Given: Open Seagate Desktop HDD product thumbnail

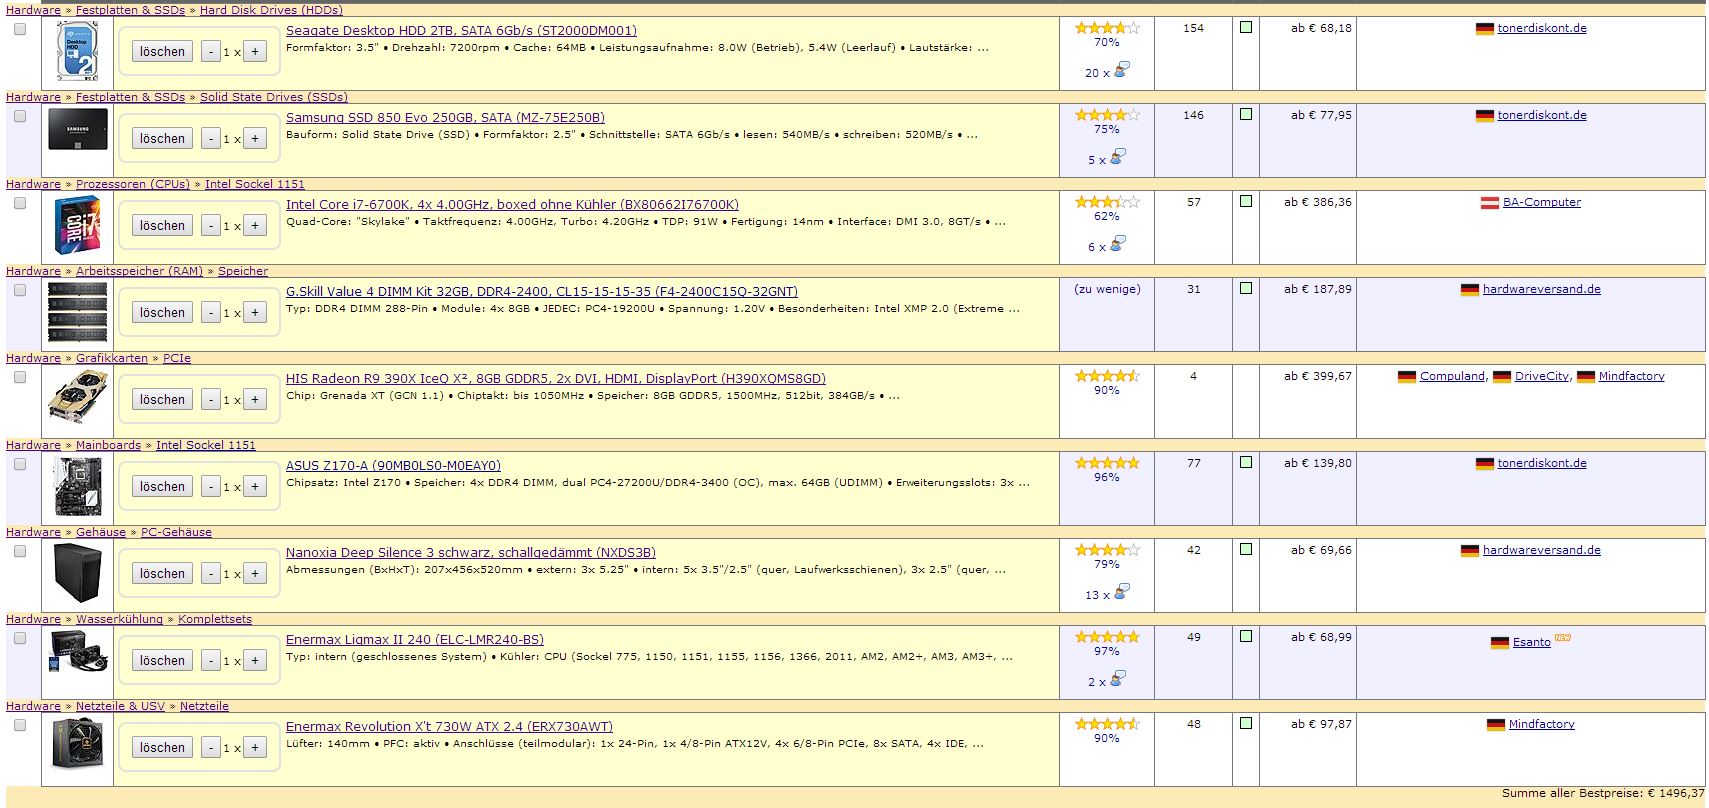Looking at the screenshot, I should (x=77, y=52).
